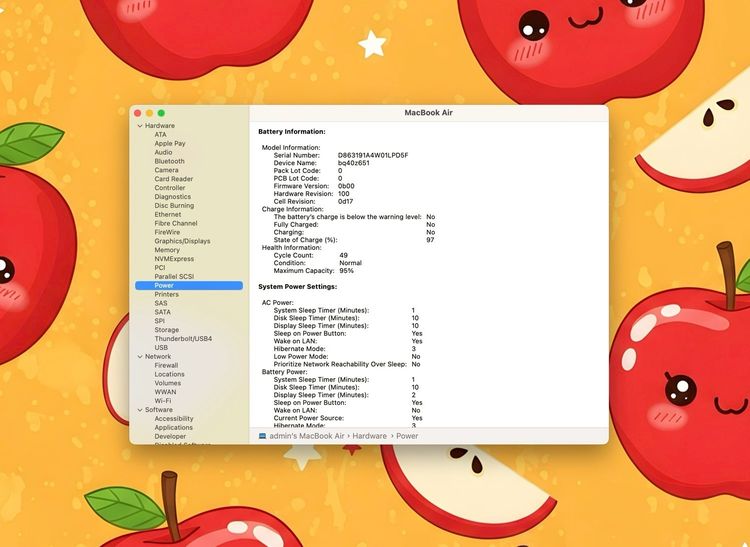Click the System Power Settings heading

coord(298,287)
